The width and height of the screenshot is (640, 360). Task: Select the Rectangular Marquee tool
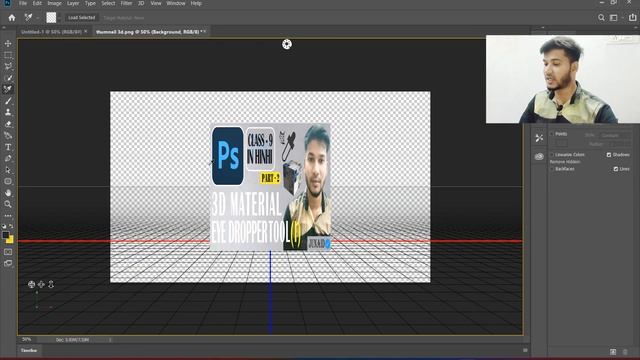(x=8, y=55)
